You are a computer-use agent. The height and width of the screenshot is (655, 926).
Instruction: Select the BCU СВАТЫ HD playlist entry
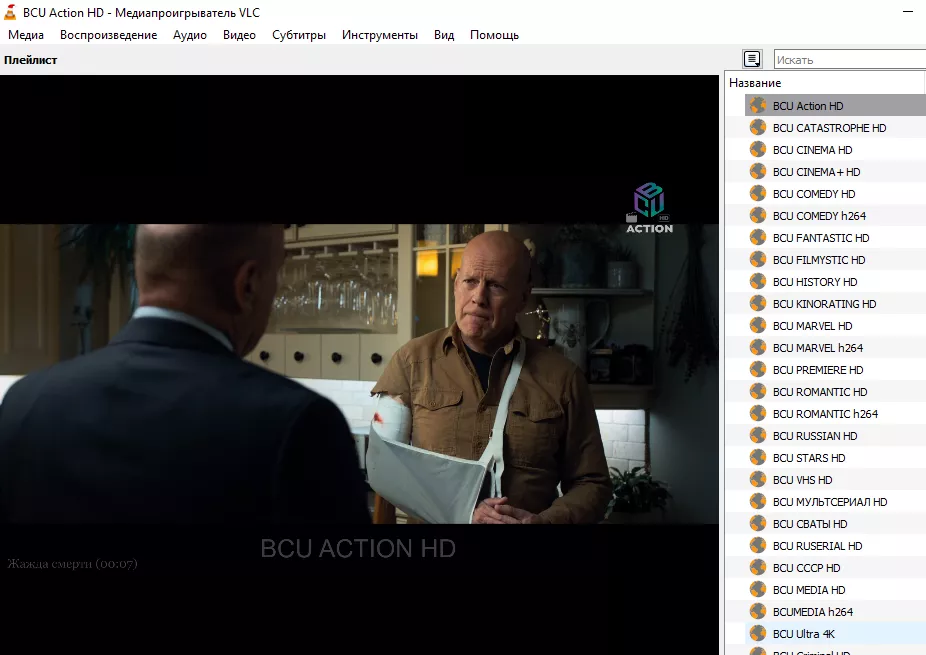(835, 524)
